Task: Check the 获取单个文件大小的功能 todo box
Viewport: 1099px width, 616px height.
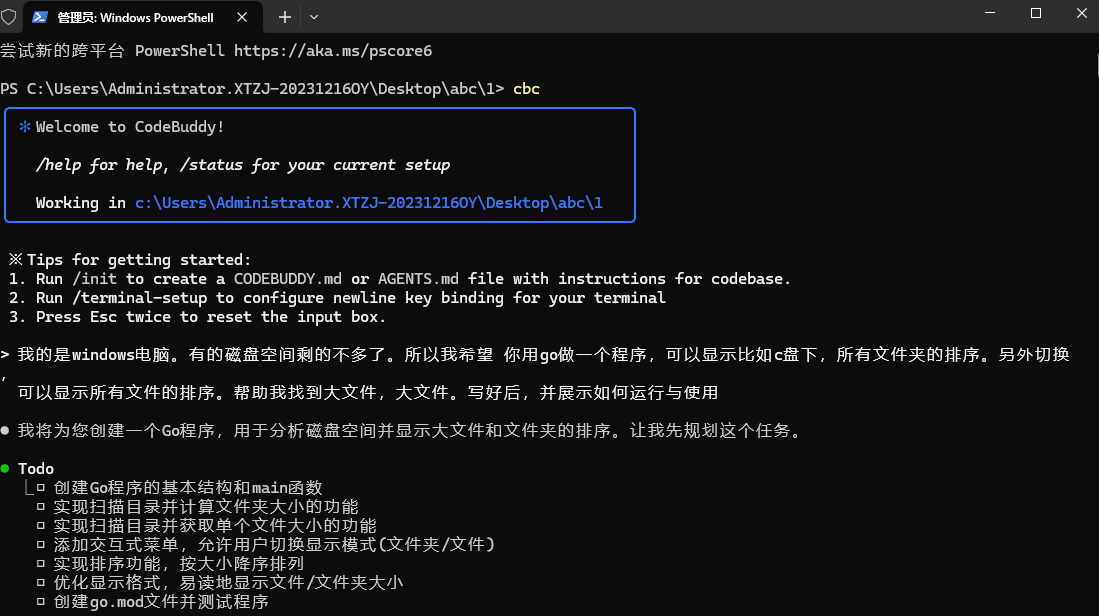Action: 41,525
